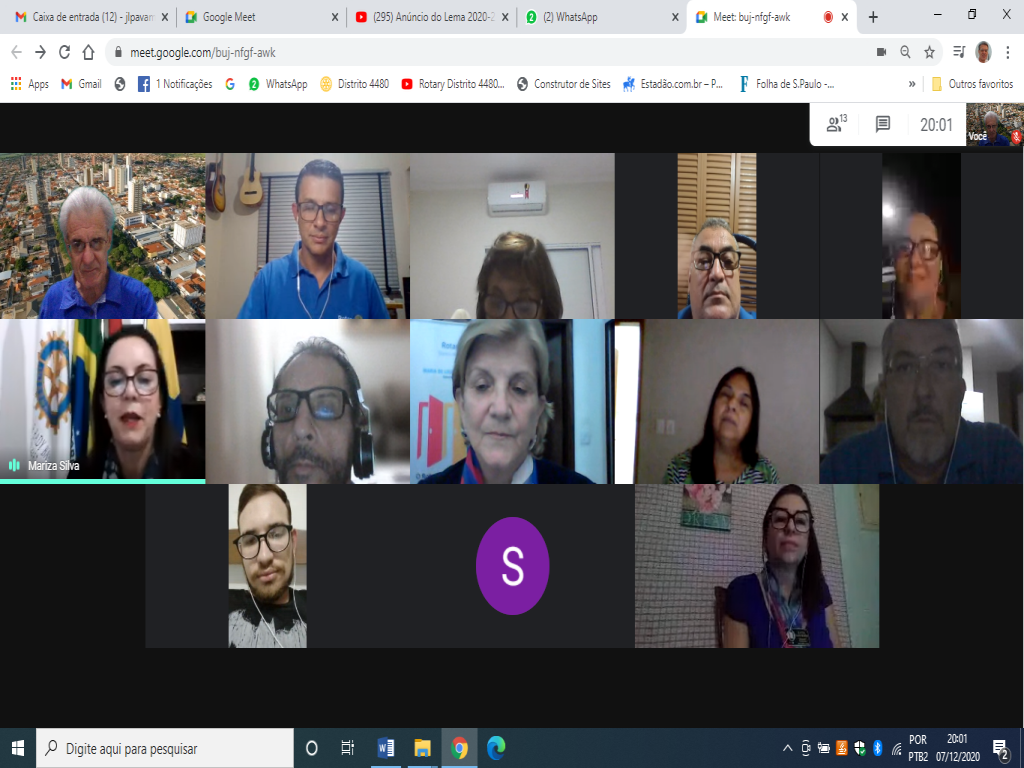Image resolution: width=1024 pixels, height=768 pixels.
Task: Switch to the Anúncio do Lema YouTube tab
Action: click(430, 17)
